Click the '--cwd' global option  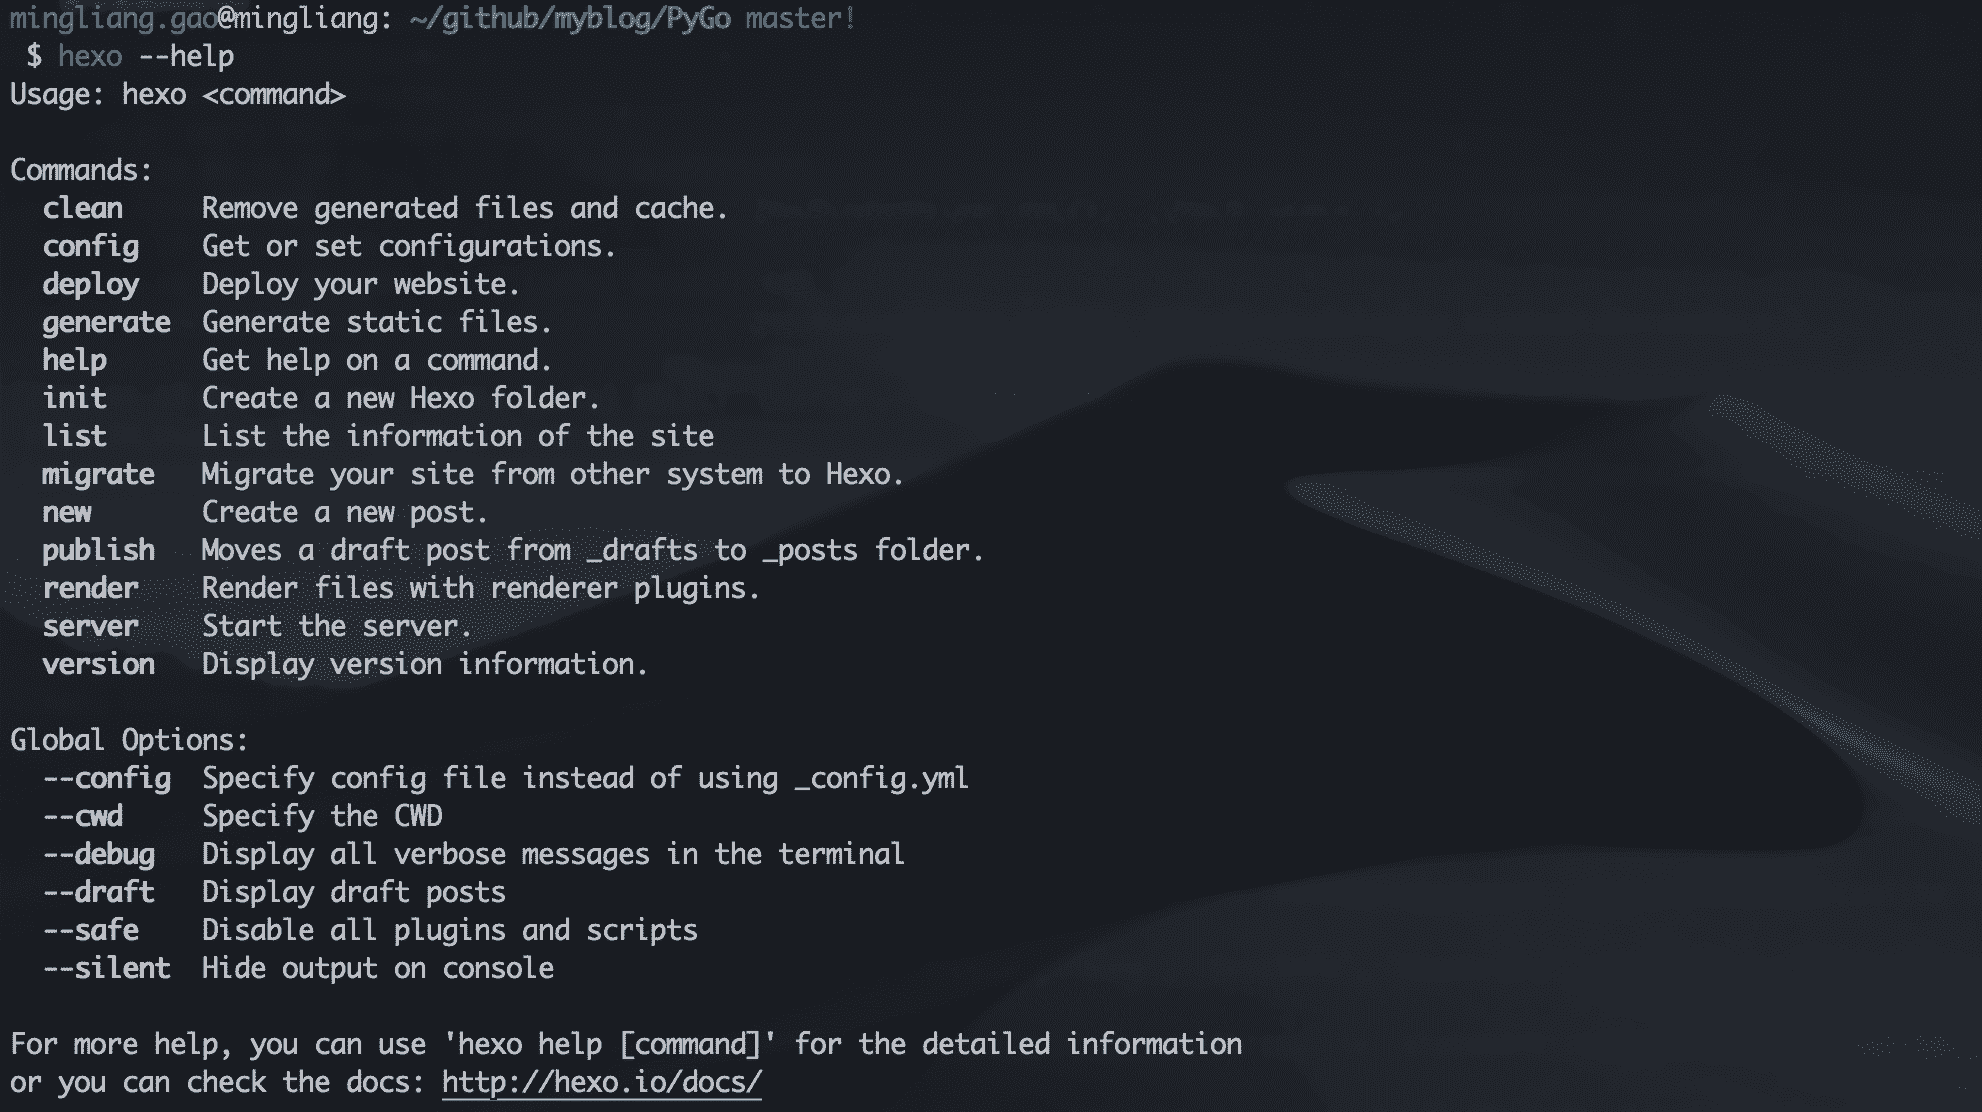82,816
